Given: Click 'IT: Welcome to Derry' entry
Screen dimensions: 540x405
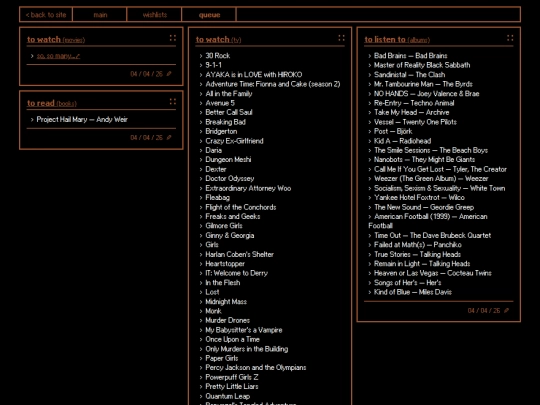Looking at the screenshot, I should (x=236, y=273).
